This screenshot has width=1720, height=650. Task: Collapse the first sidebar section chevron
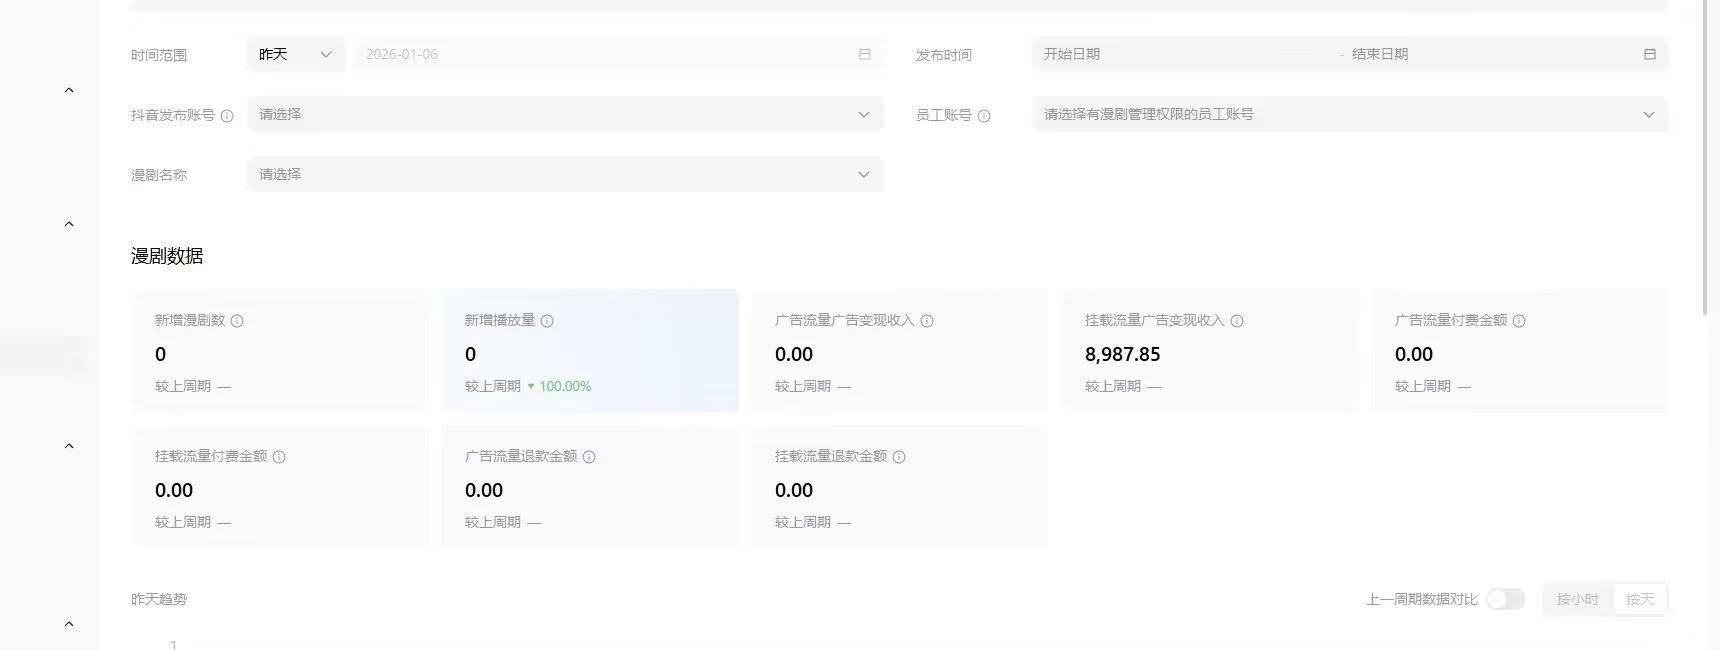tap(69, 90)
